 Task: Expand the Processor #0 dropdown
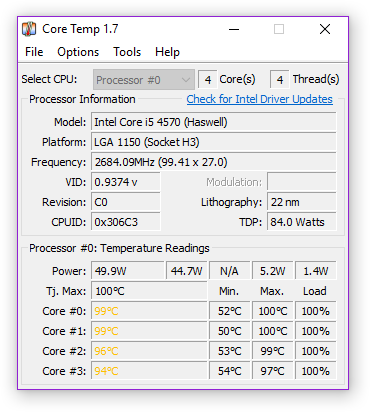144,80
